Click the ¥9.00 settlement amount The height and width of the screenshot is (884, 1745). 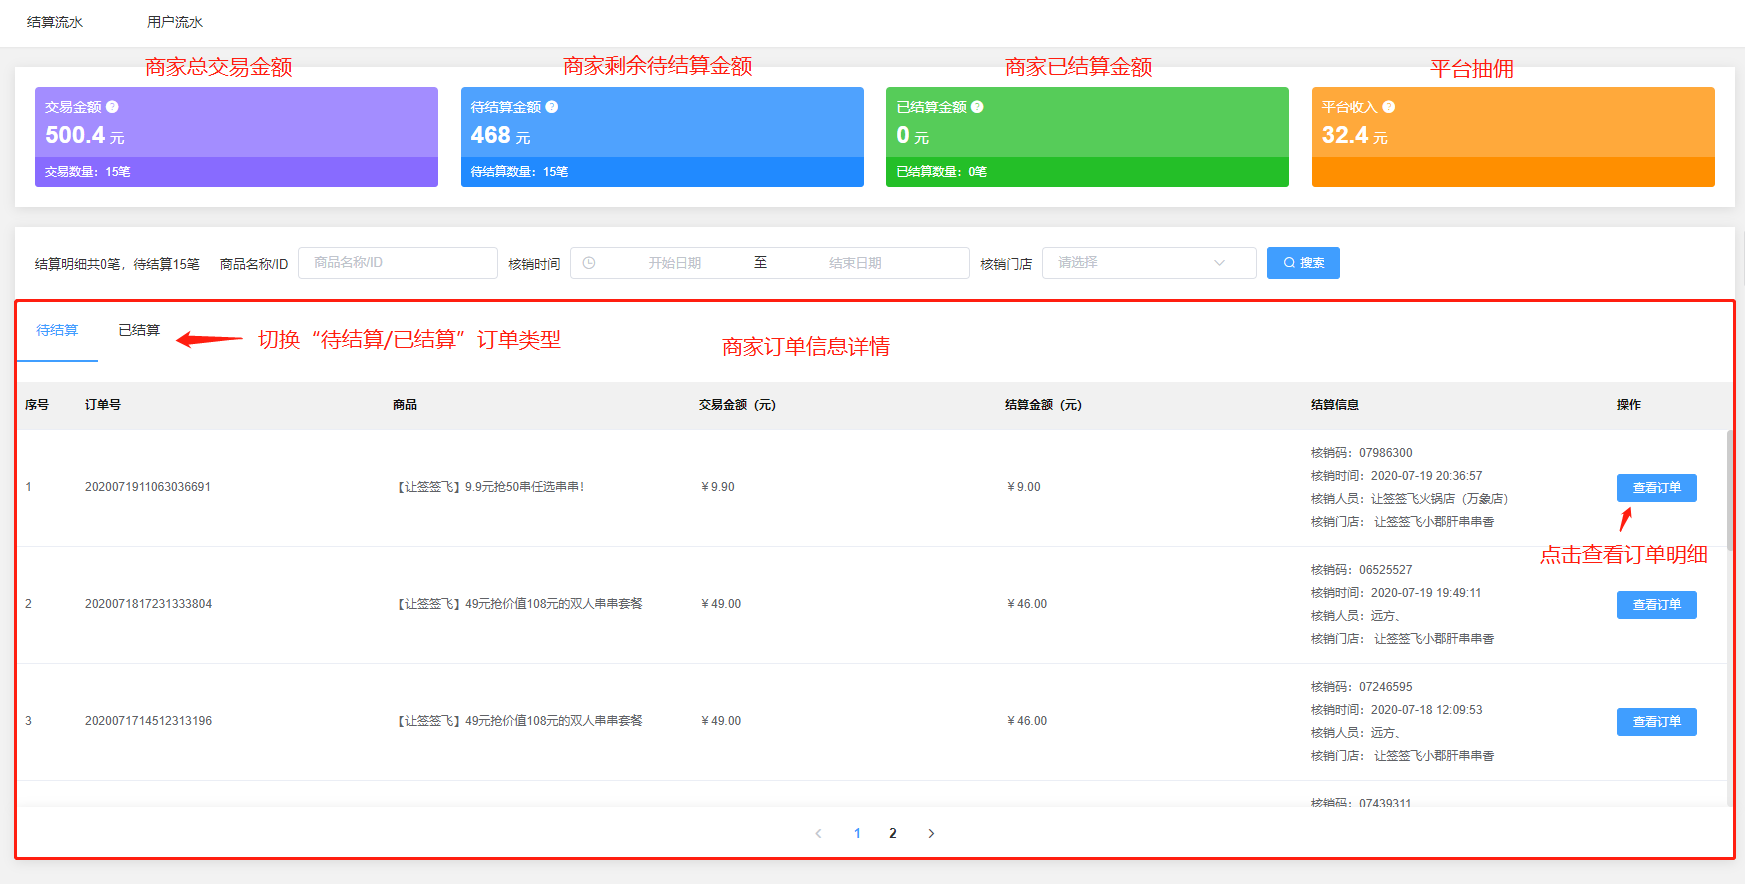coord(1024,487)
